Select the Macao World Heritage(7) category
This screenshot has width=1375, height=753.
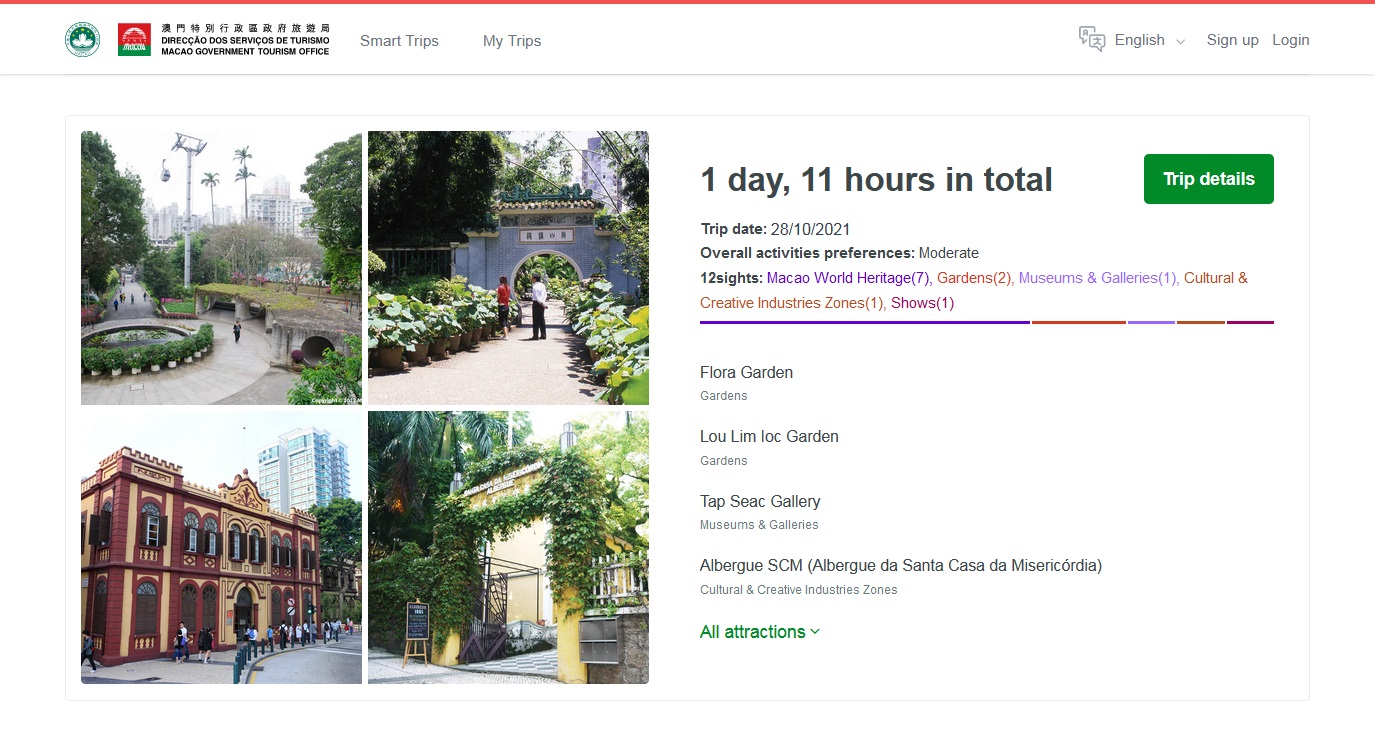click(x=848, y=278)
